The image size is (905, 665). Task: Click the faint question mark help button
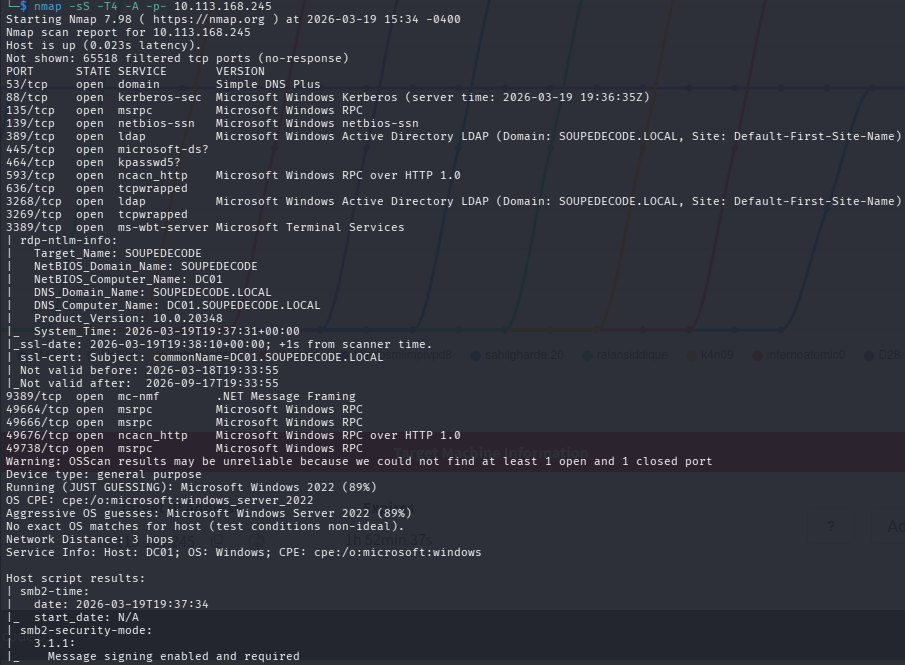(x=830, y=526)
